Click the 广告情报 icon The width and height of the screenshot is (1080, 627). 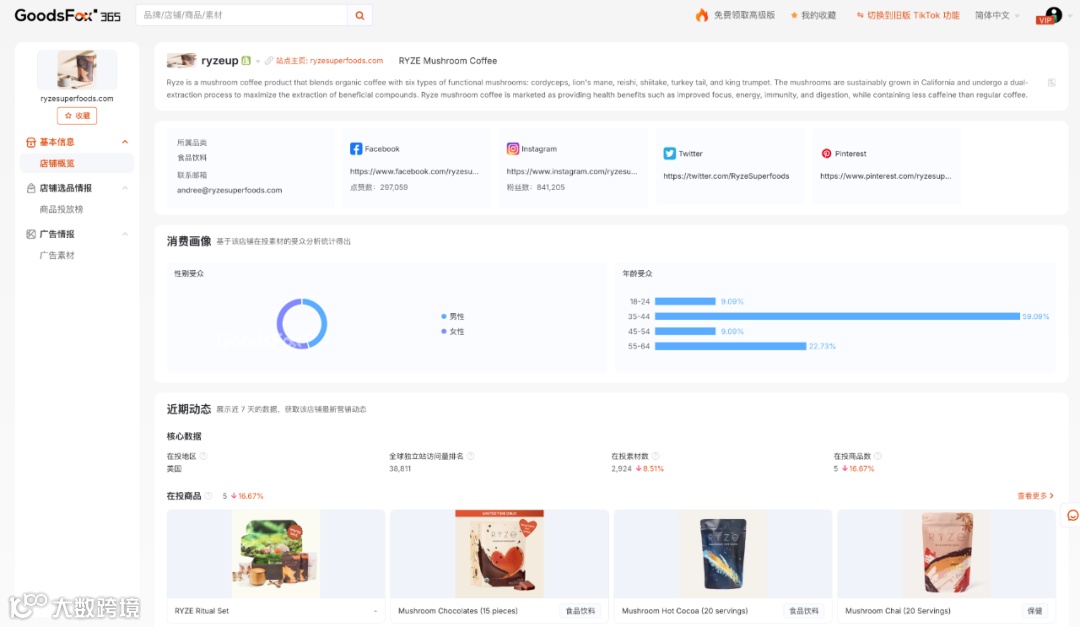(31, 234)
